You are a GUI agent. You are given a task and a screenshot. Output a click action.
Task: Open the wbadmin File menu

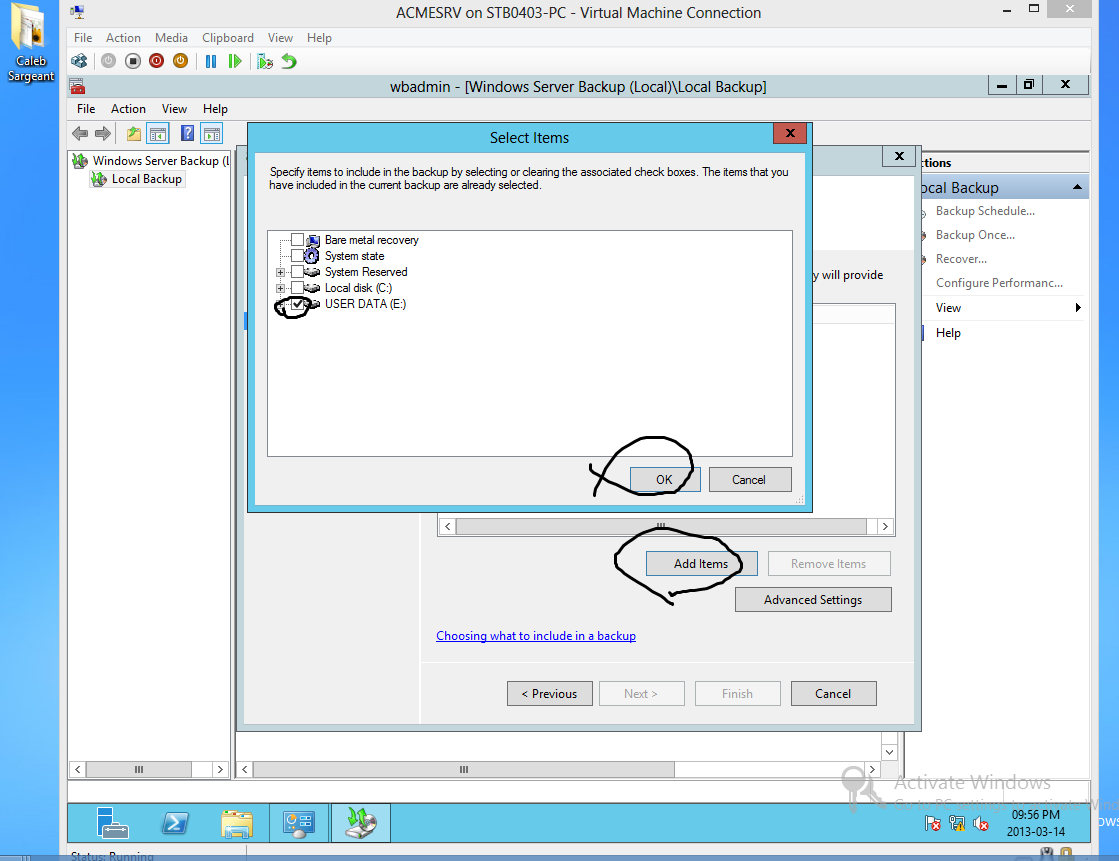[86, 109]
